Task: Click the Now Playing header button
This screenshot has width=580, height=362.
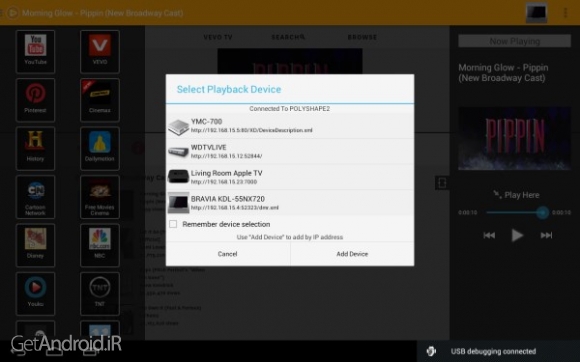Action: pyautogui.click(x=514, y=41)
